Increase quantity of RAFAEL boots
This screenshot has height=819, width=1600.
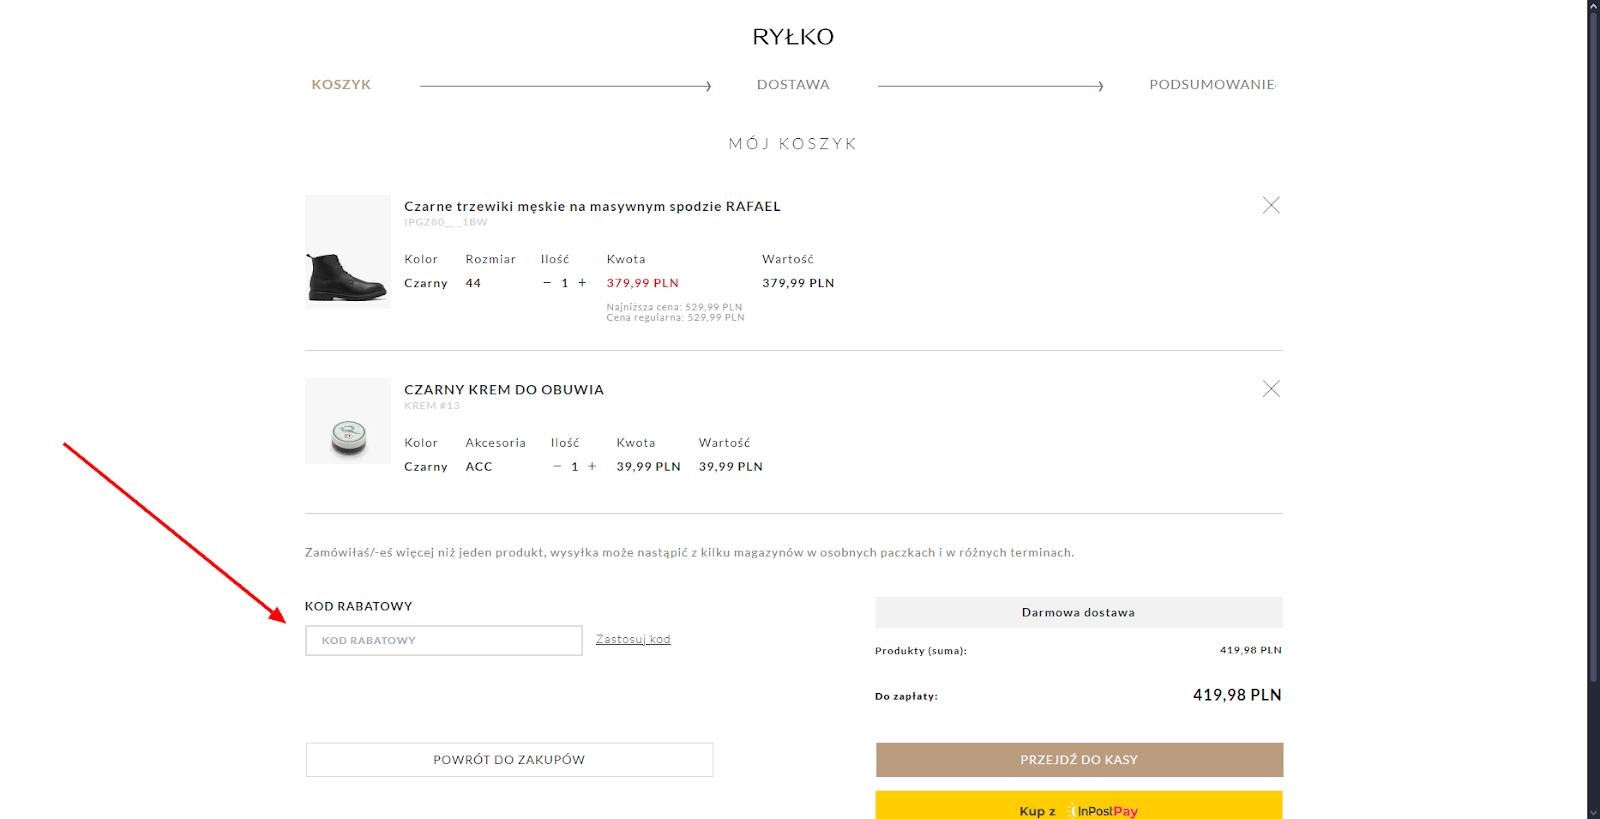click(582, 283)
